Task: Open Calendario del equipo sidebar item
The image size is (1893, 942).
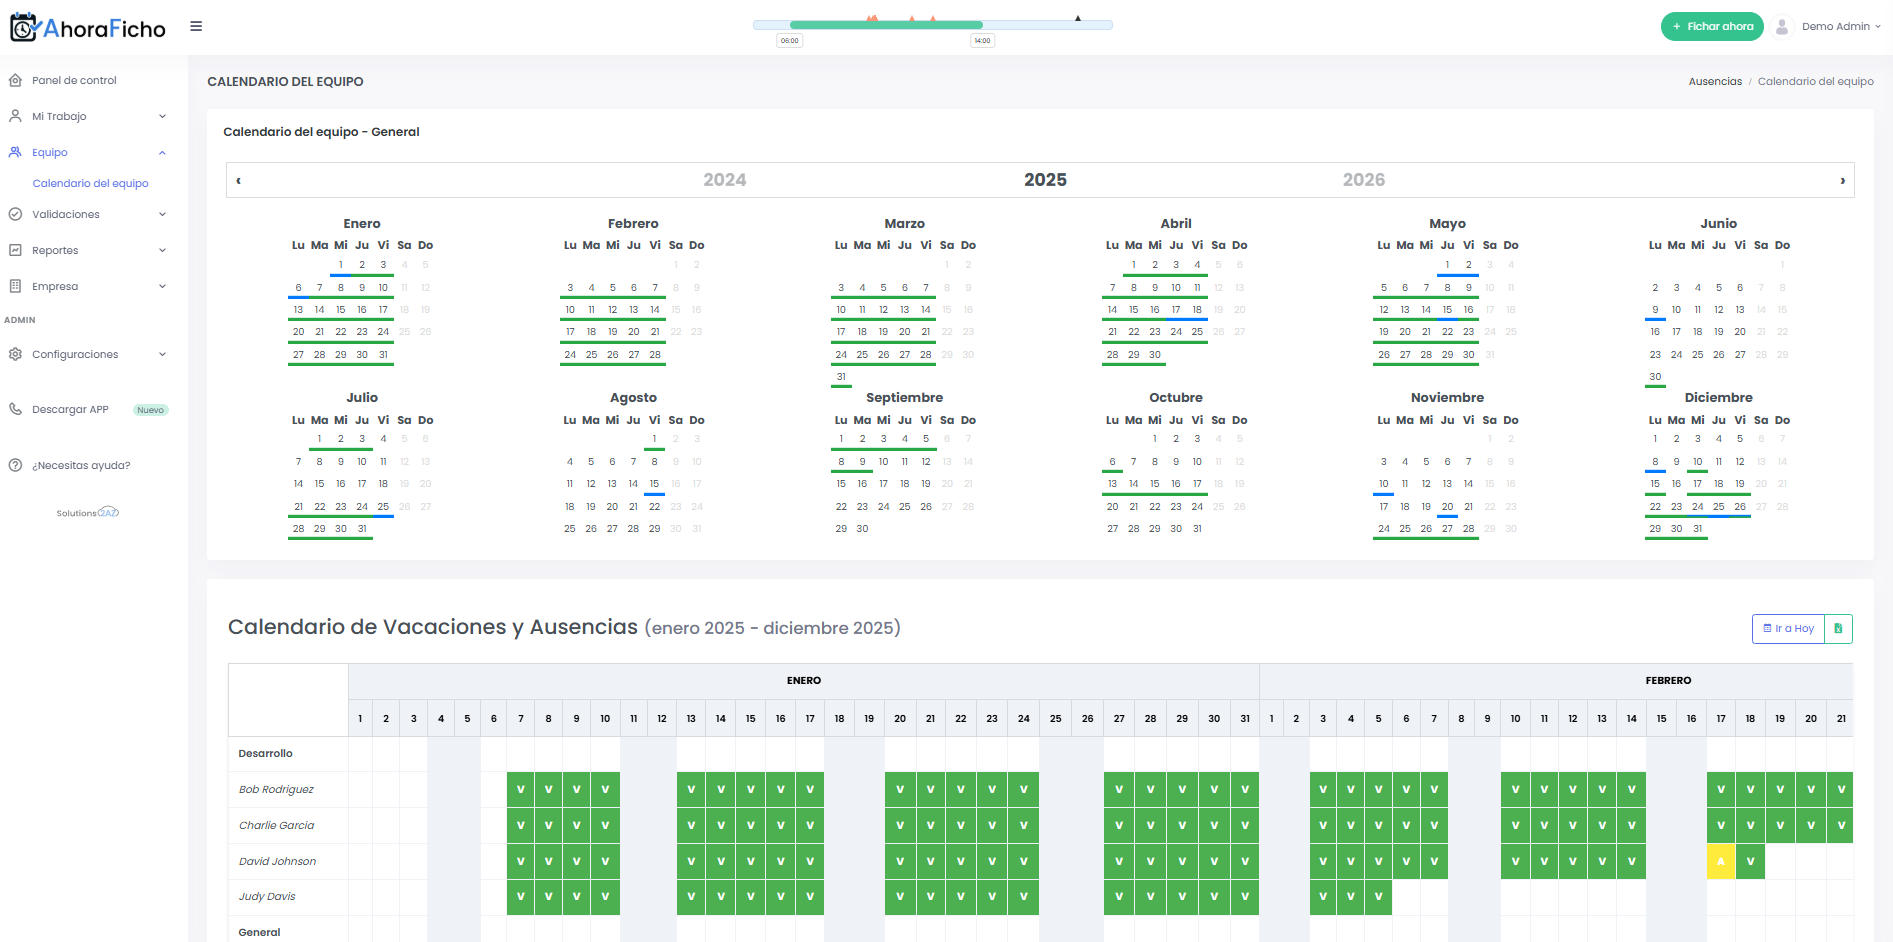Action: click(90, 183)
